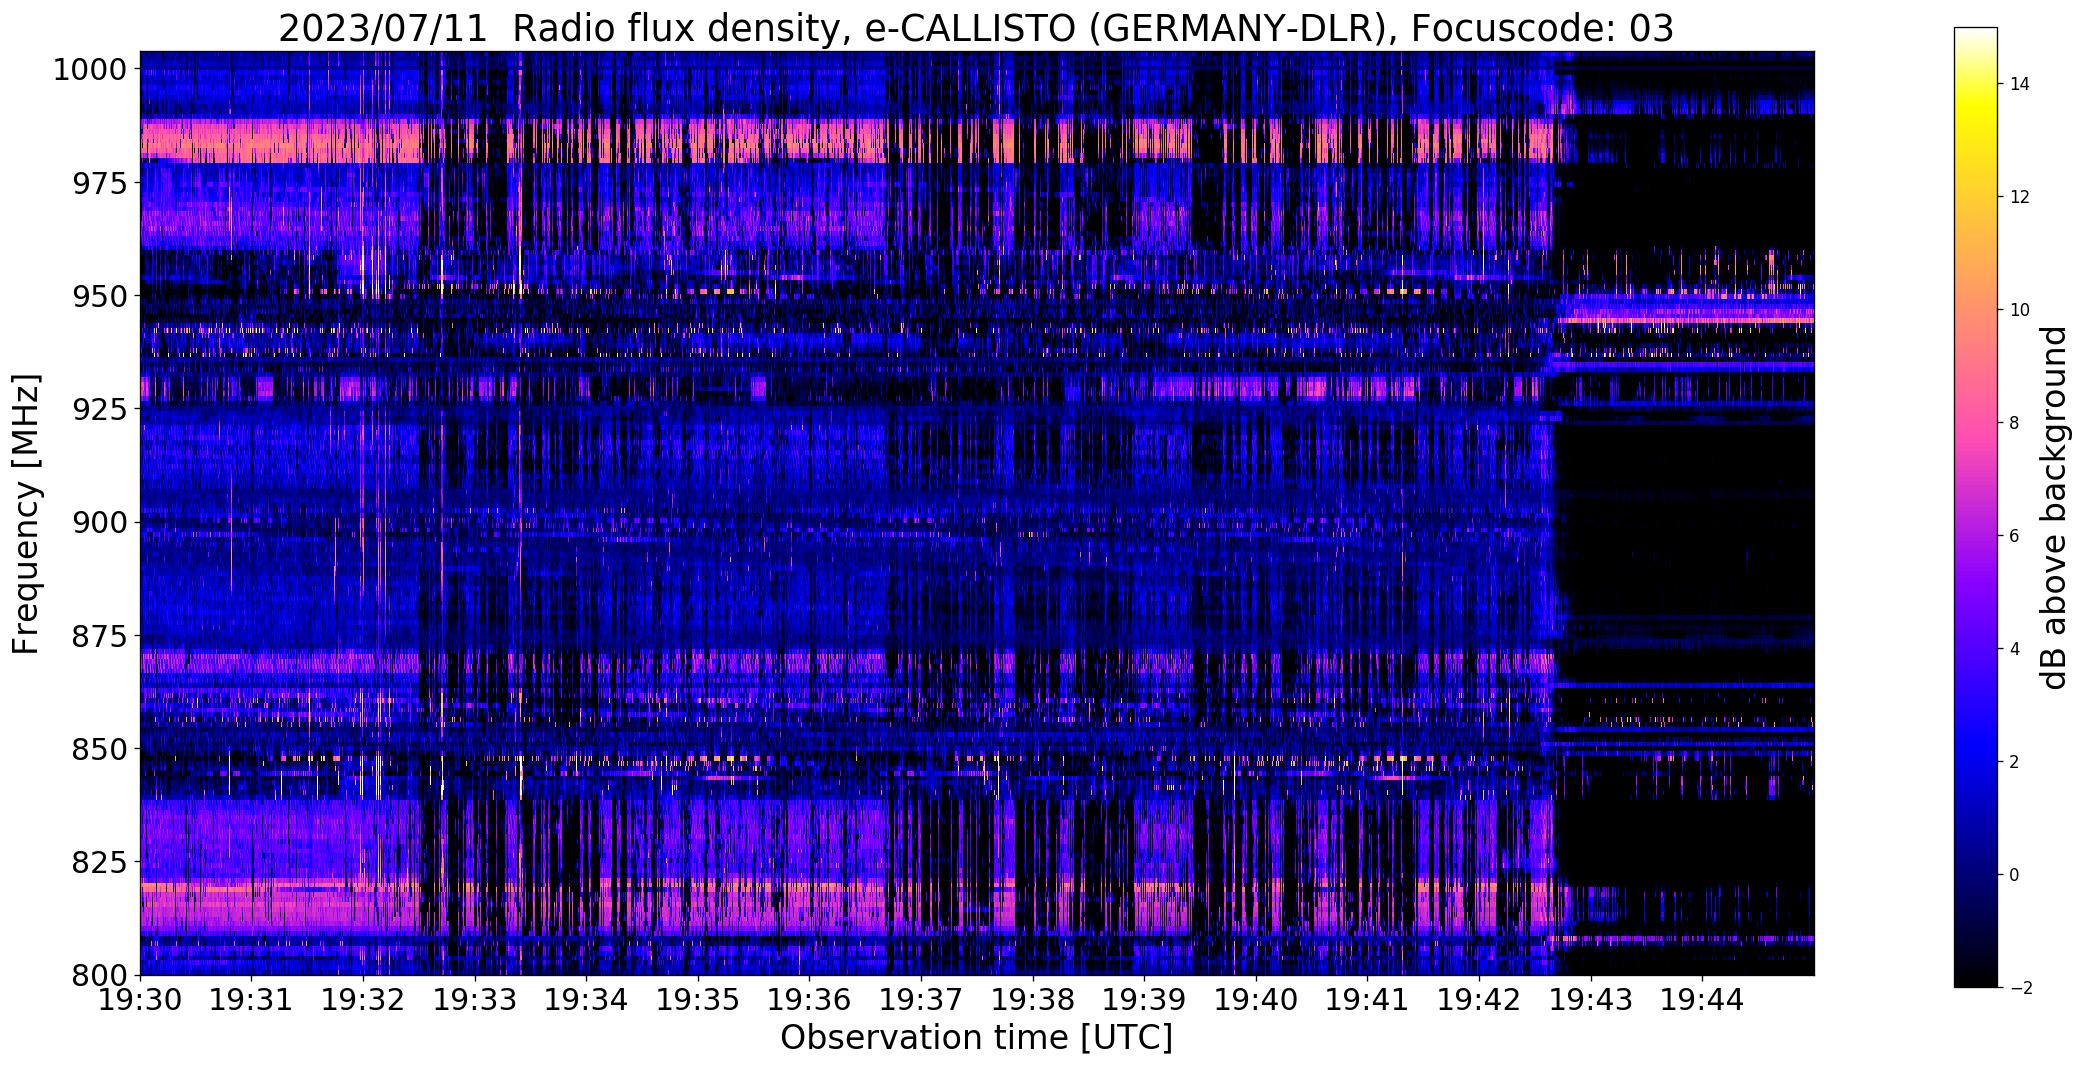2085x1067 pixels.
Task: Select the 19:34 time tick label
Action: [x=586, y=998]
